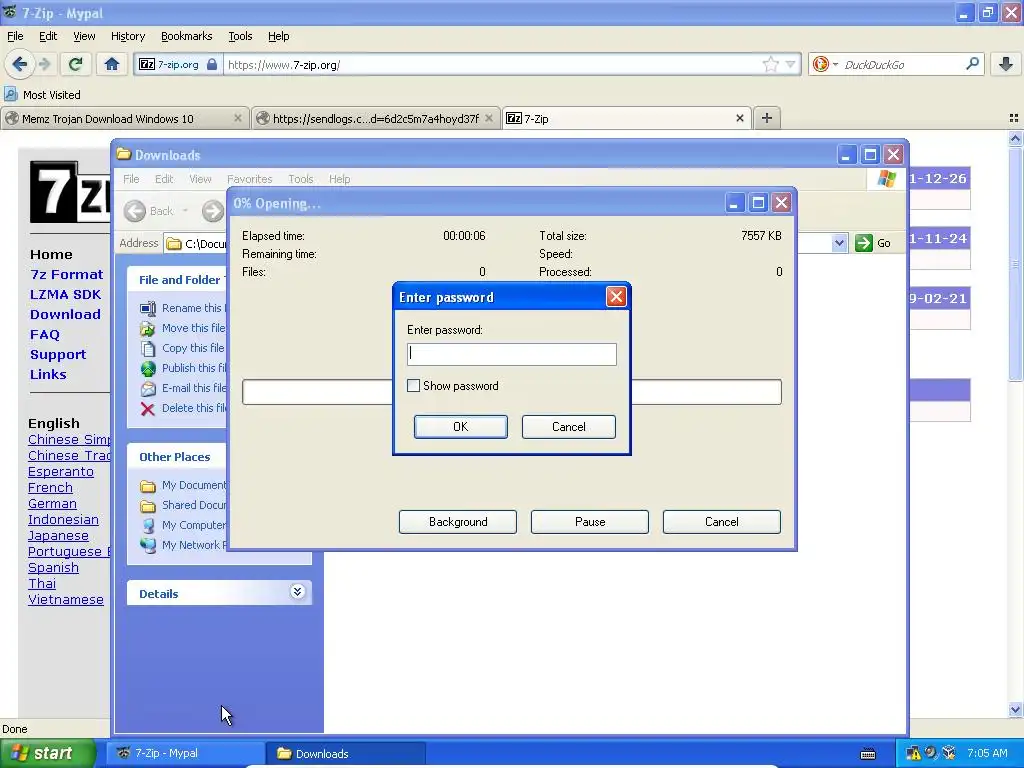This screenshot has height=768, width=1024.
Task: Bookmark this page with the star icon
Action: click(771, 64)
